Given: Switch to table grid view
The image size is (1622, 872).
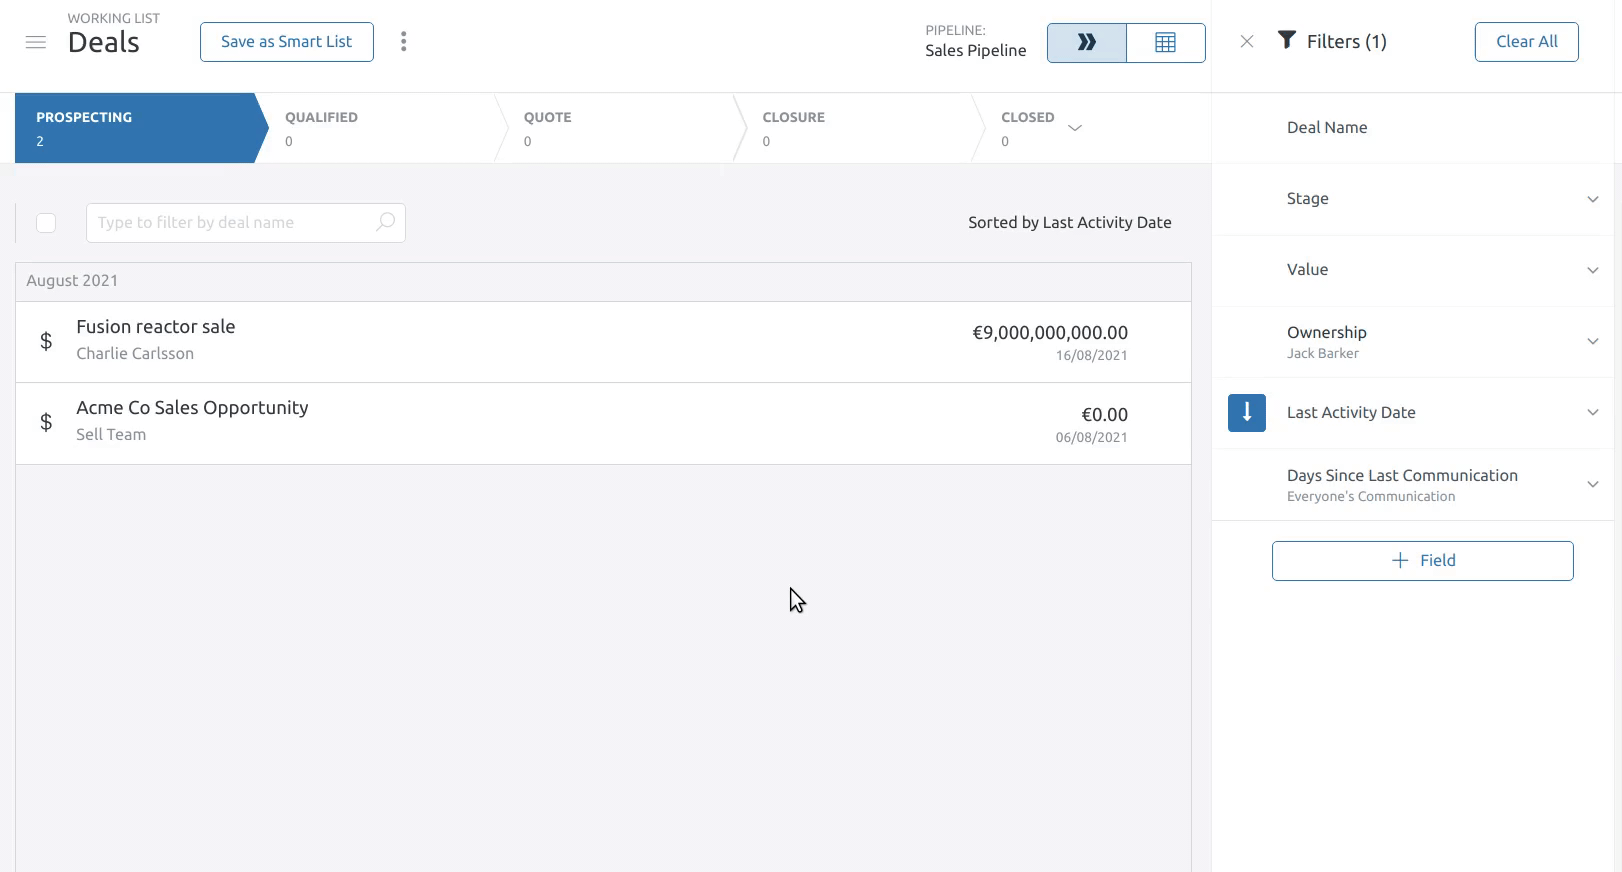Looking at the screenshot, I should point(1165,42).
